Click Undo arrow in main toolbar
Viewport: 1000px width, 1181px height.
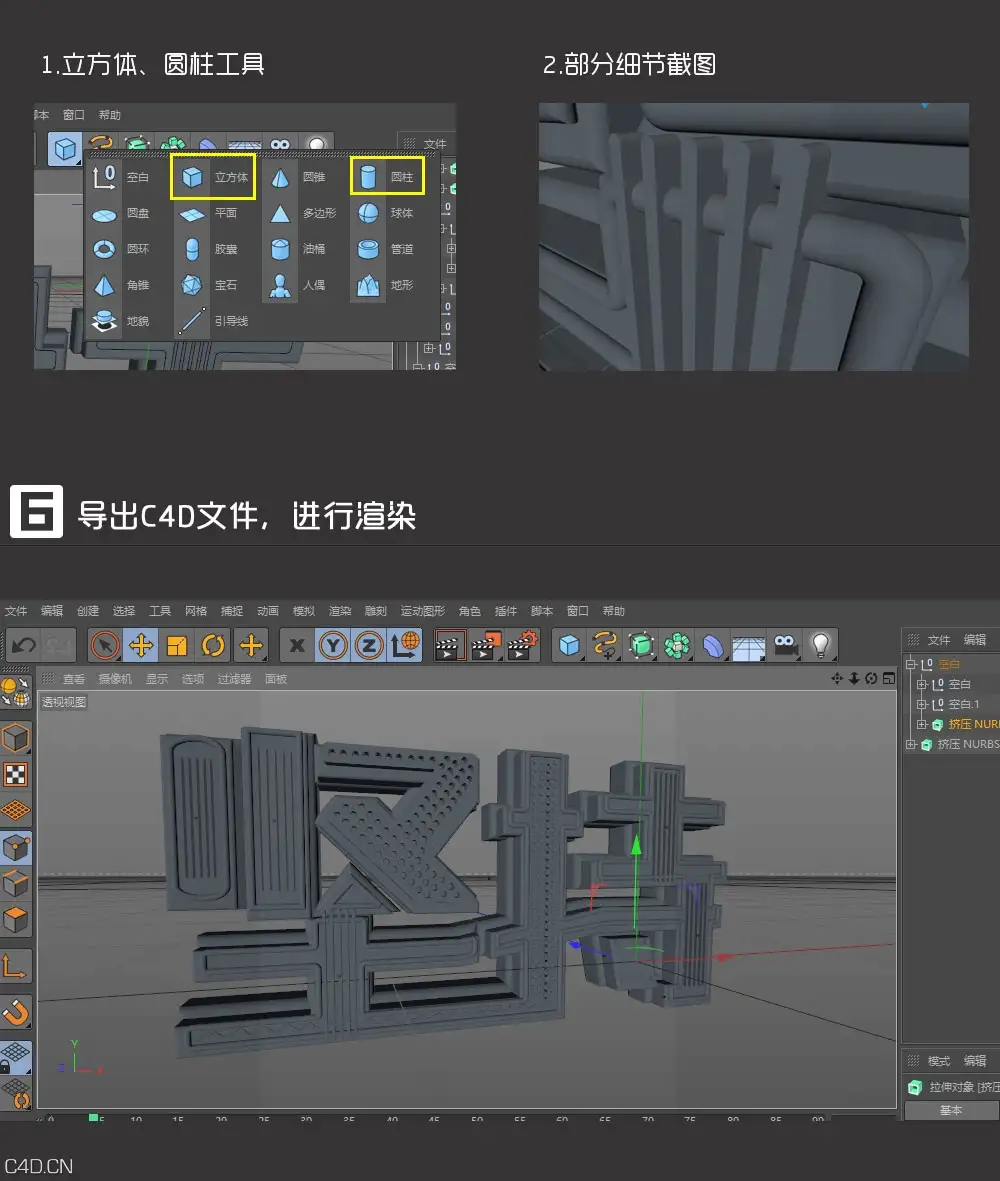click(23, 645)
